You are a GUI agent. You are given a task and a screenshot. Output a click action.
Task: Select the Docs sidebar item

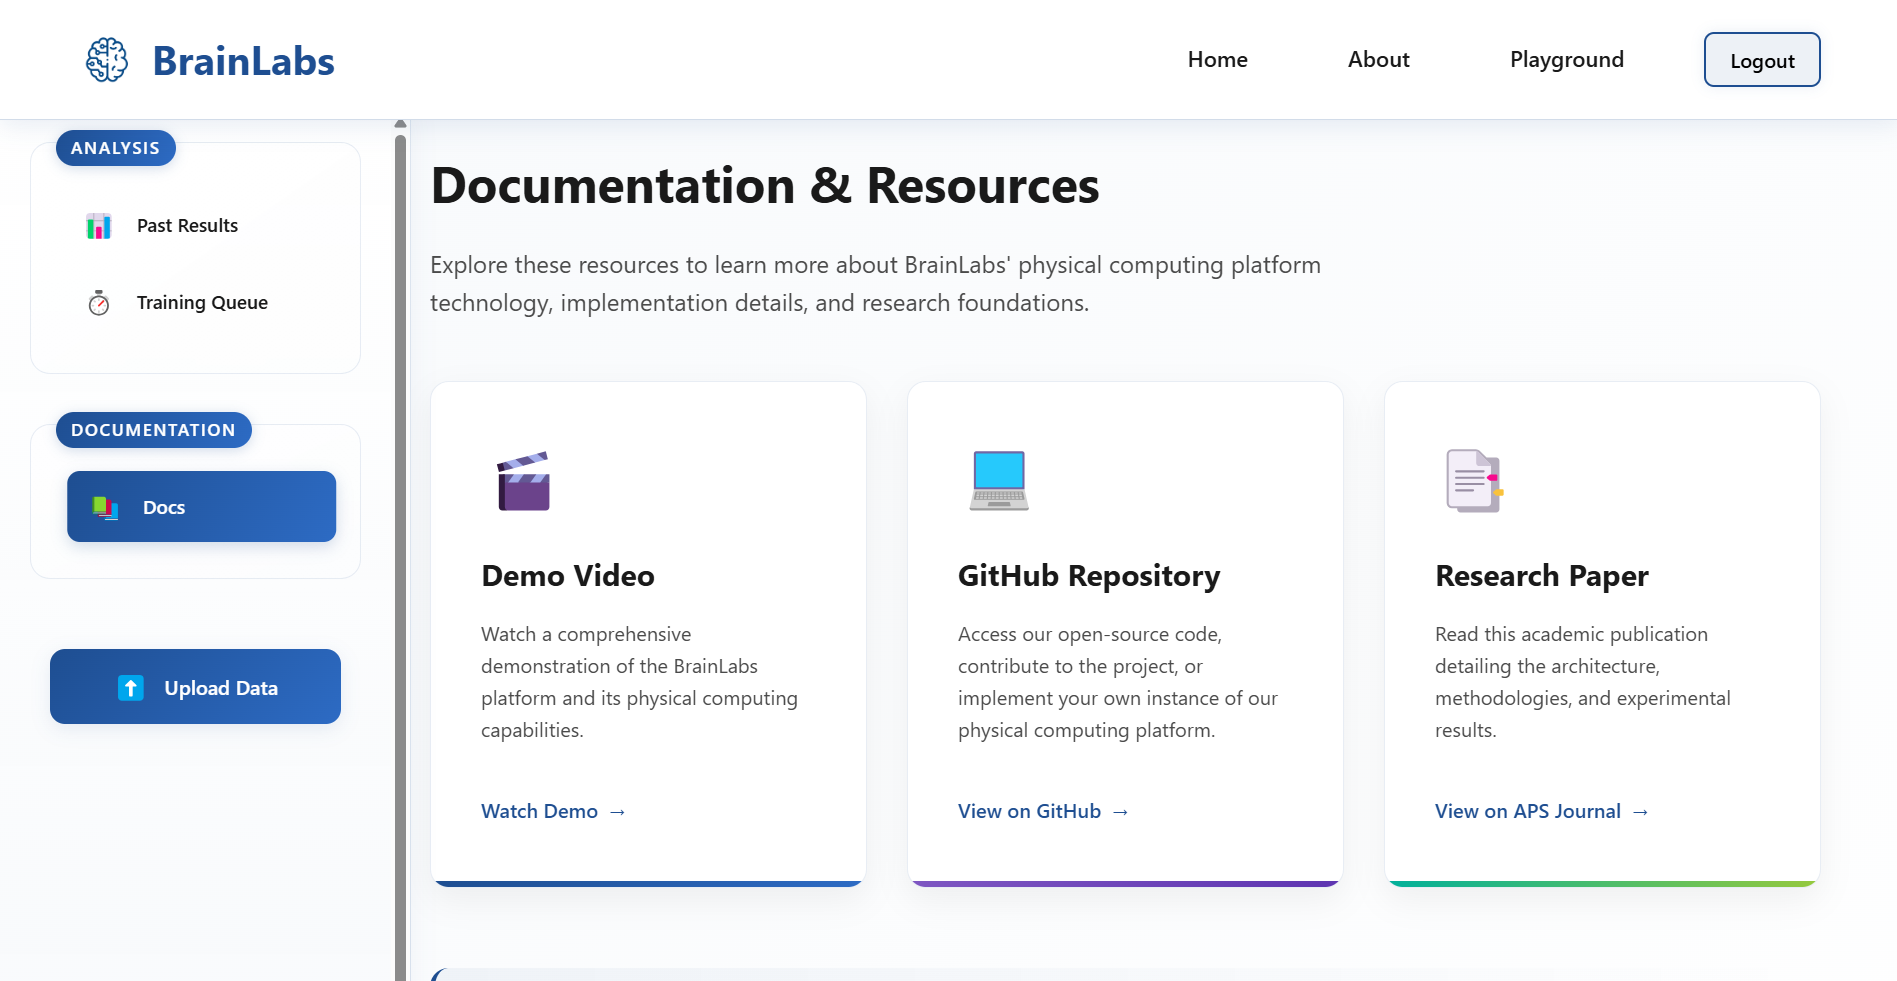click(201, 507)
